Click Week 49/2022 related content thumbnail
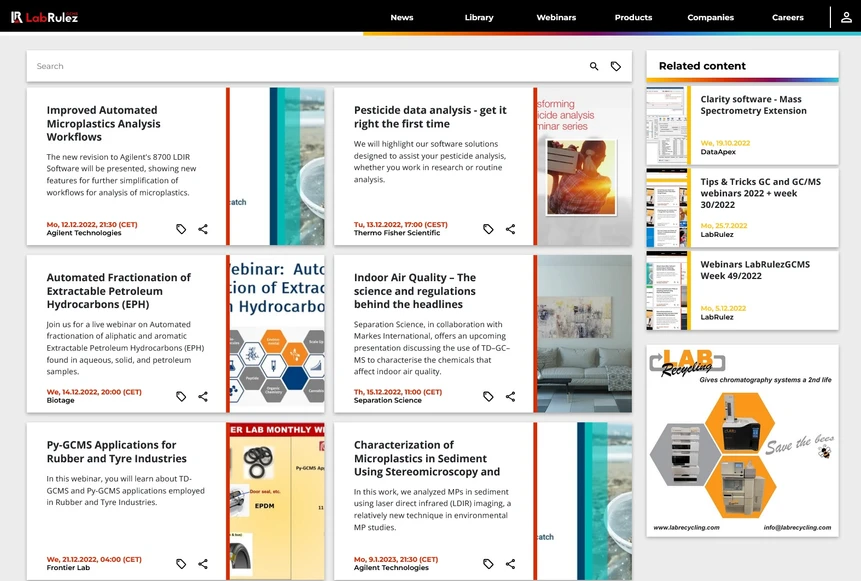 [667, 290]
